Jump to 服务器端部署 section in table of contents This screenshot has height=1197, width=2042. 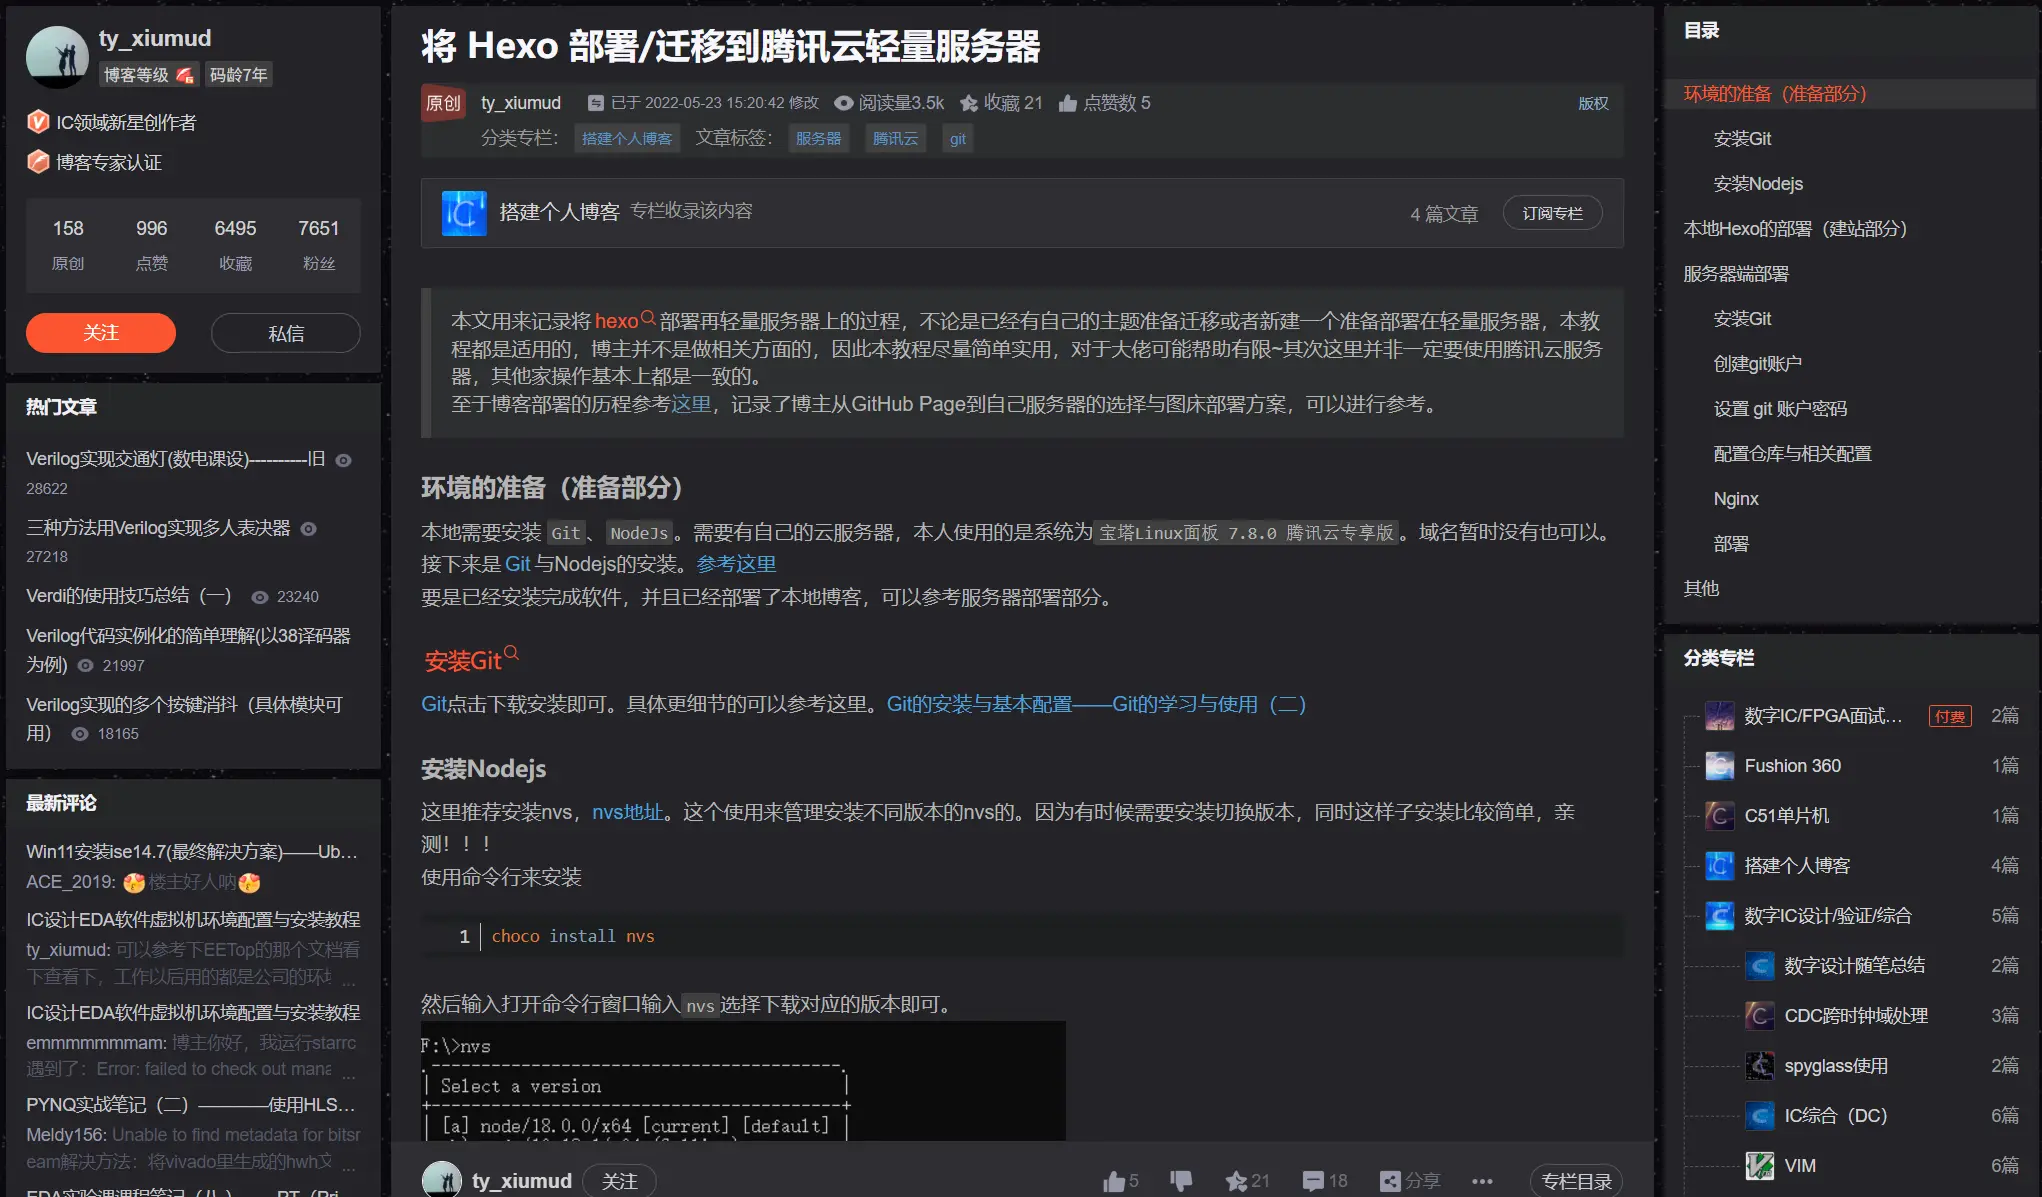tap(1736, 274)
